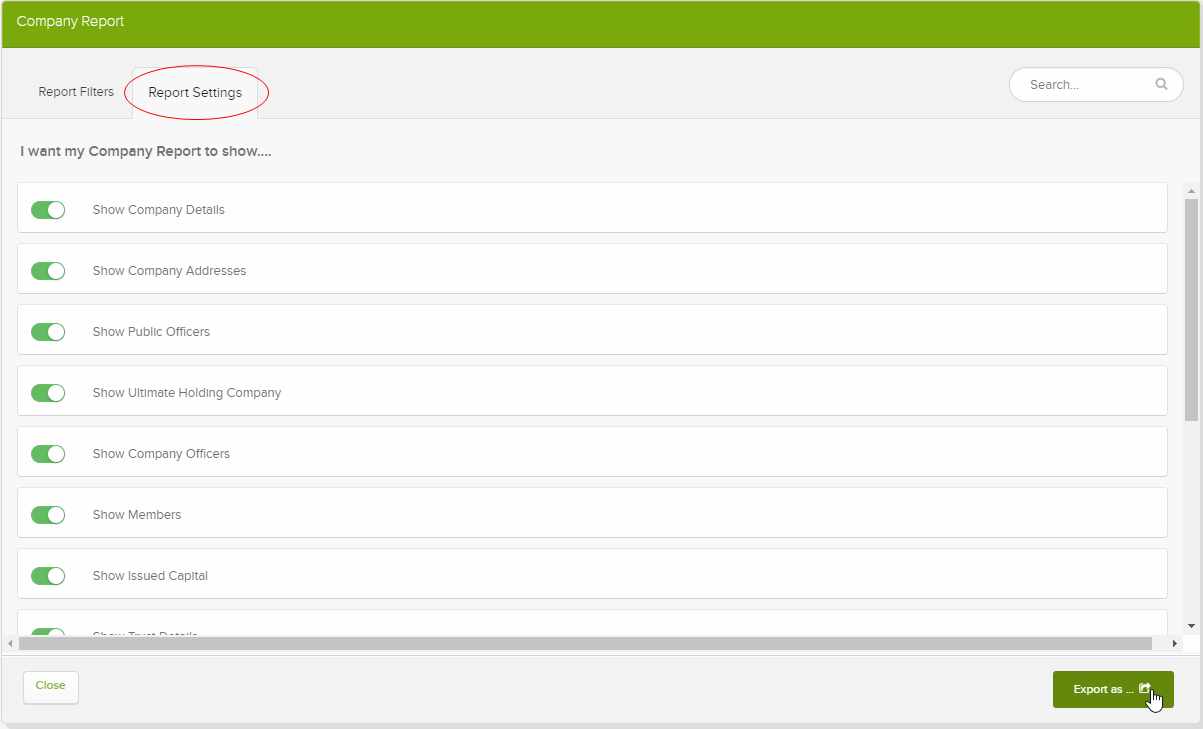Click the vertical scrollbar up arrow
This screenshot has height=729, width=1203.
pos(1191,190)
